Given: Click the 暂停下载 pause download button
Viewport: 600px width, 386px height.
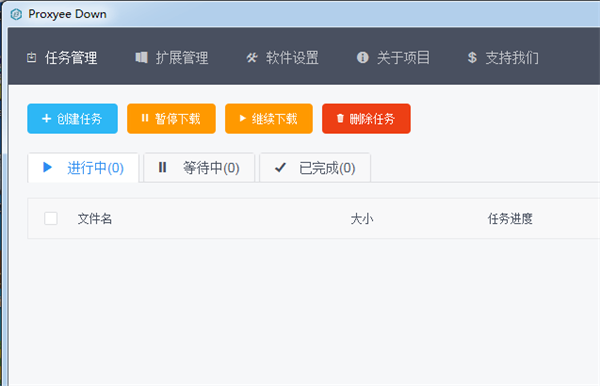Looking at the screenshot, I should click(x=171, y=119).
